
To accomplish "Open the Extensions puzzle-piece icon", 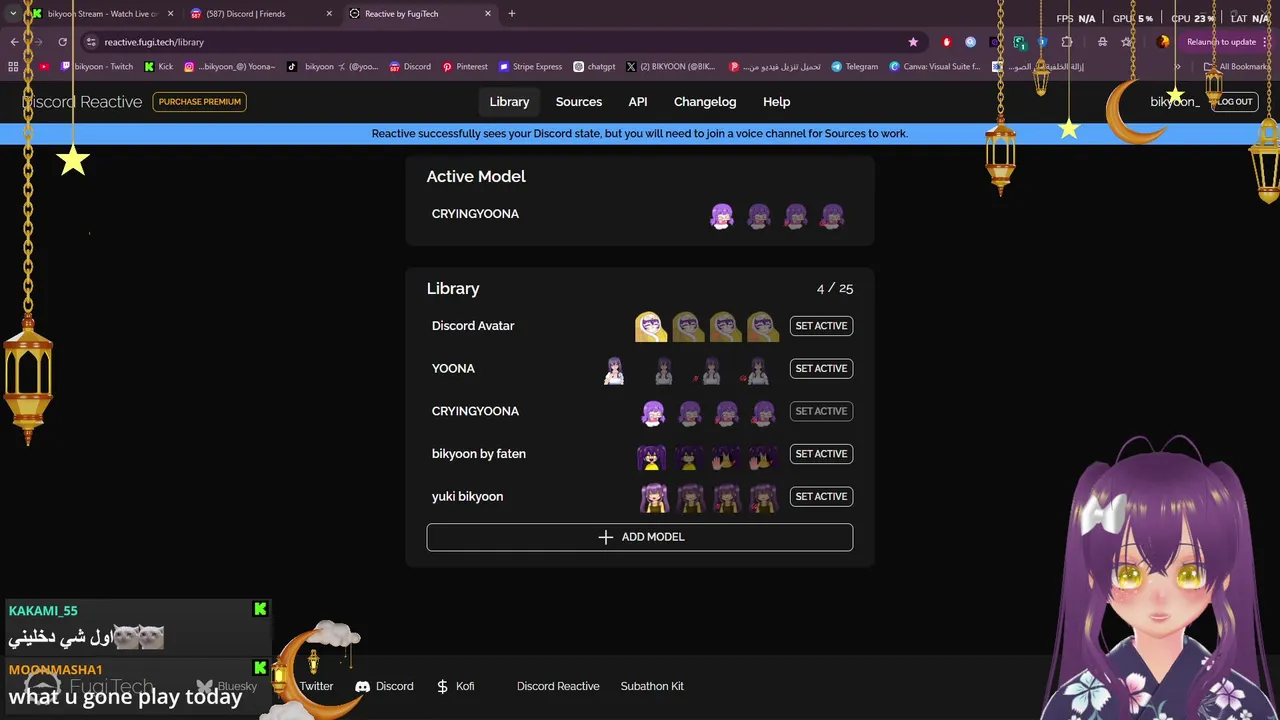I will click(x=1067, y=42).
